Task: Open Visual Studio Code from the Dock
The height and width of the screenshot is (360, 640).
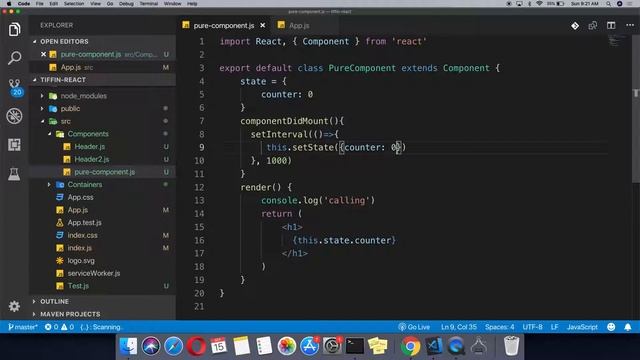Action: (x=433, y=346)
